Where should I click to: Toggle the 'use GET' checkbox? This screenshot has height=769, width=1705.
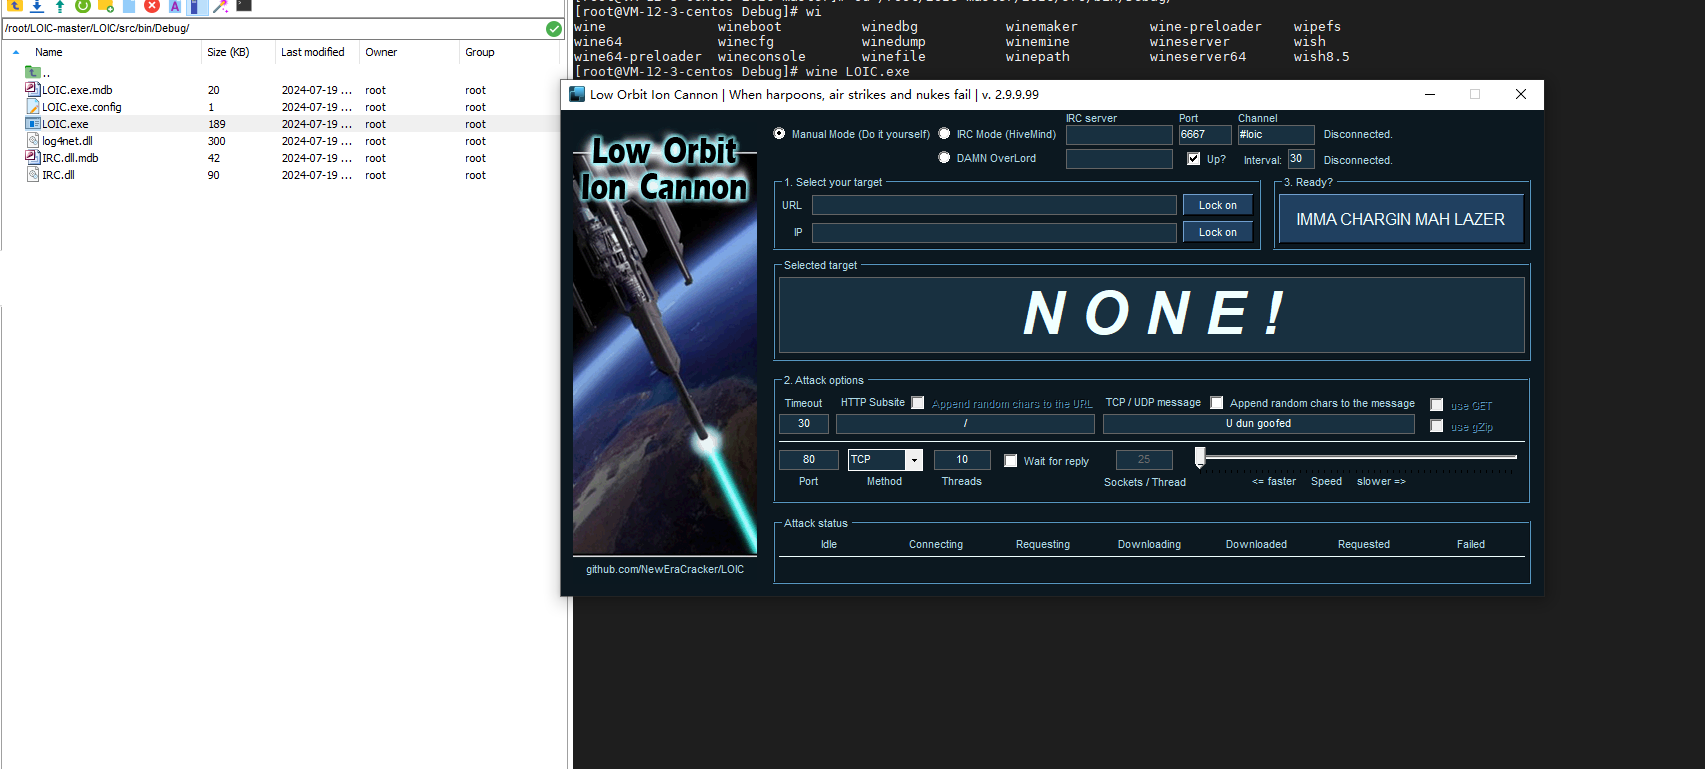1436,405
